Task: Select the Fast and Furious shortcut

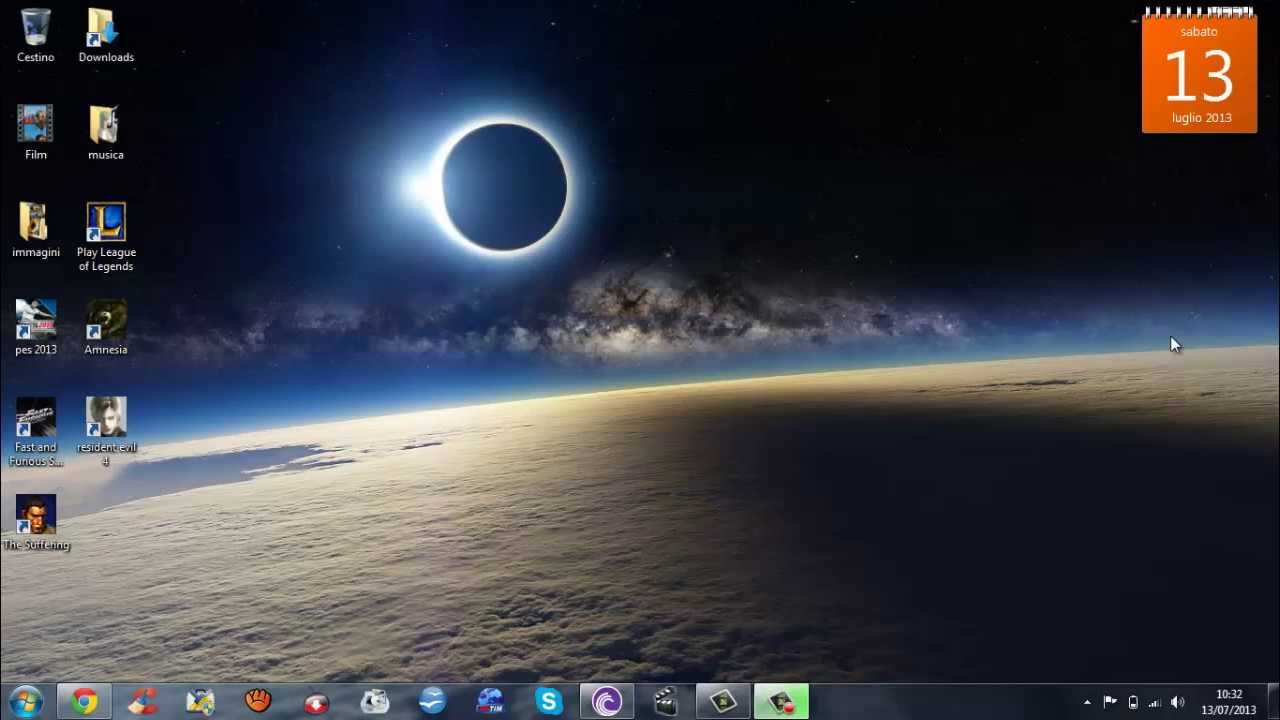Action: coord(36,432)
